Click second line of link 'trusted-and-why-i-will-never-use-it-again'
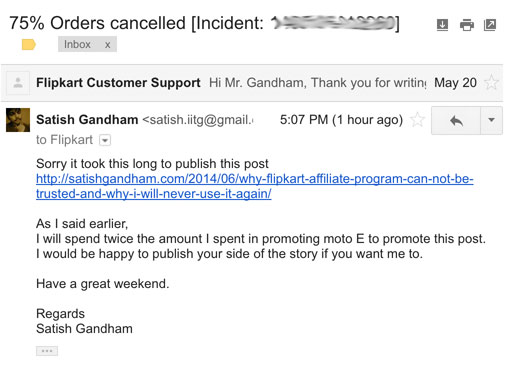 click(154, 194)
